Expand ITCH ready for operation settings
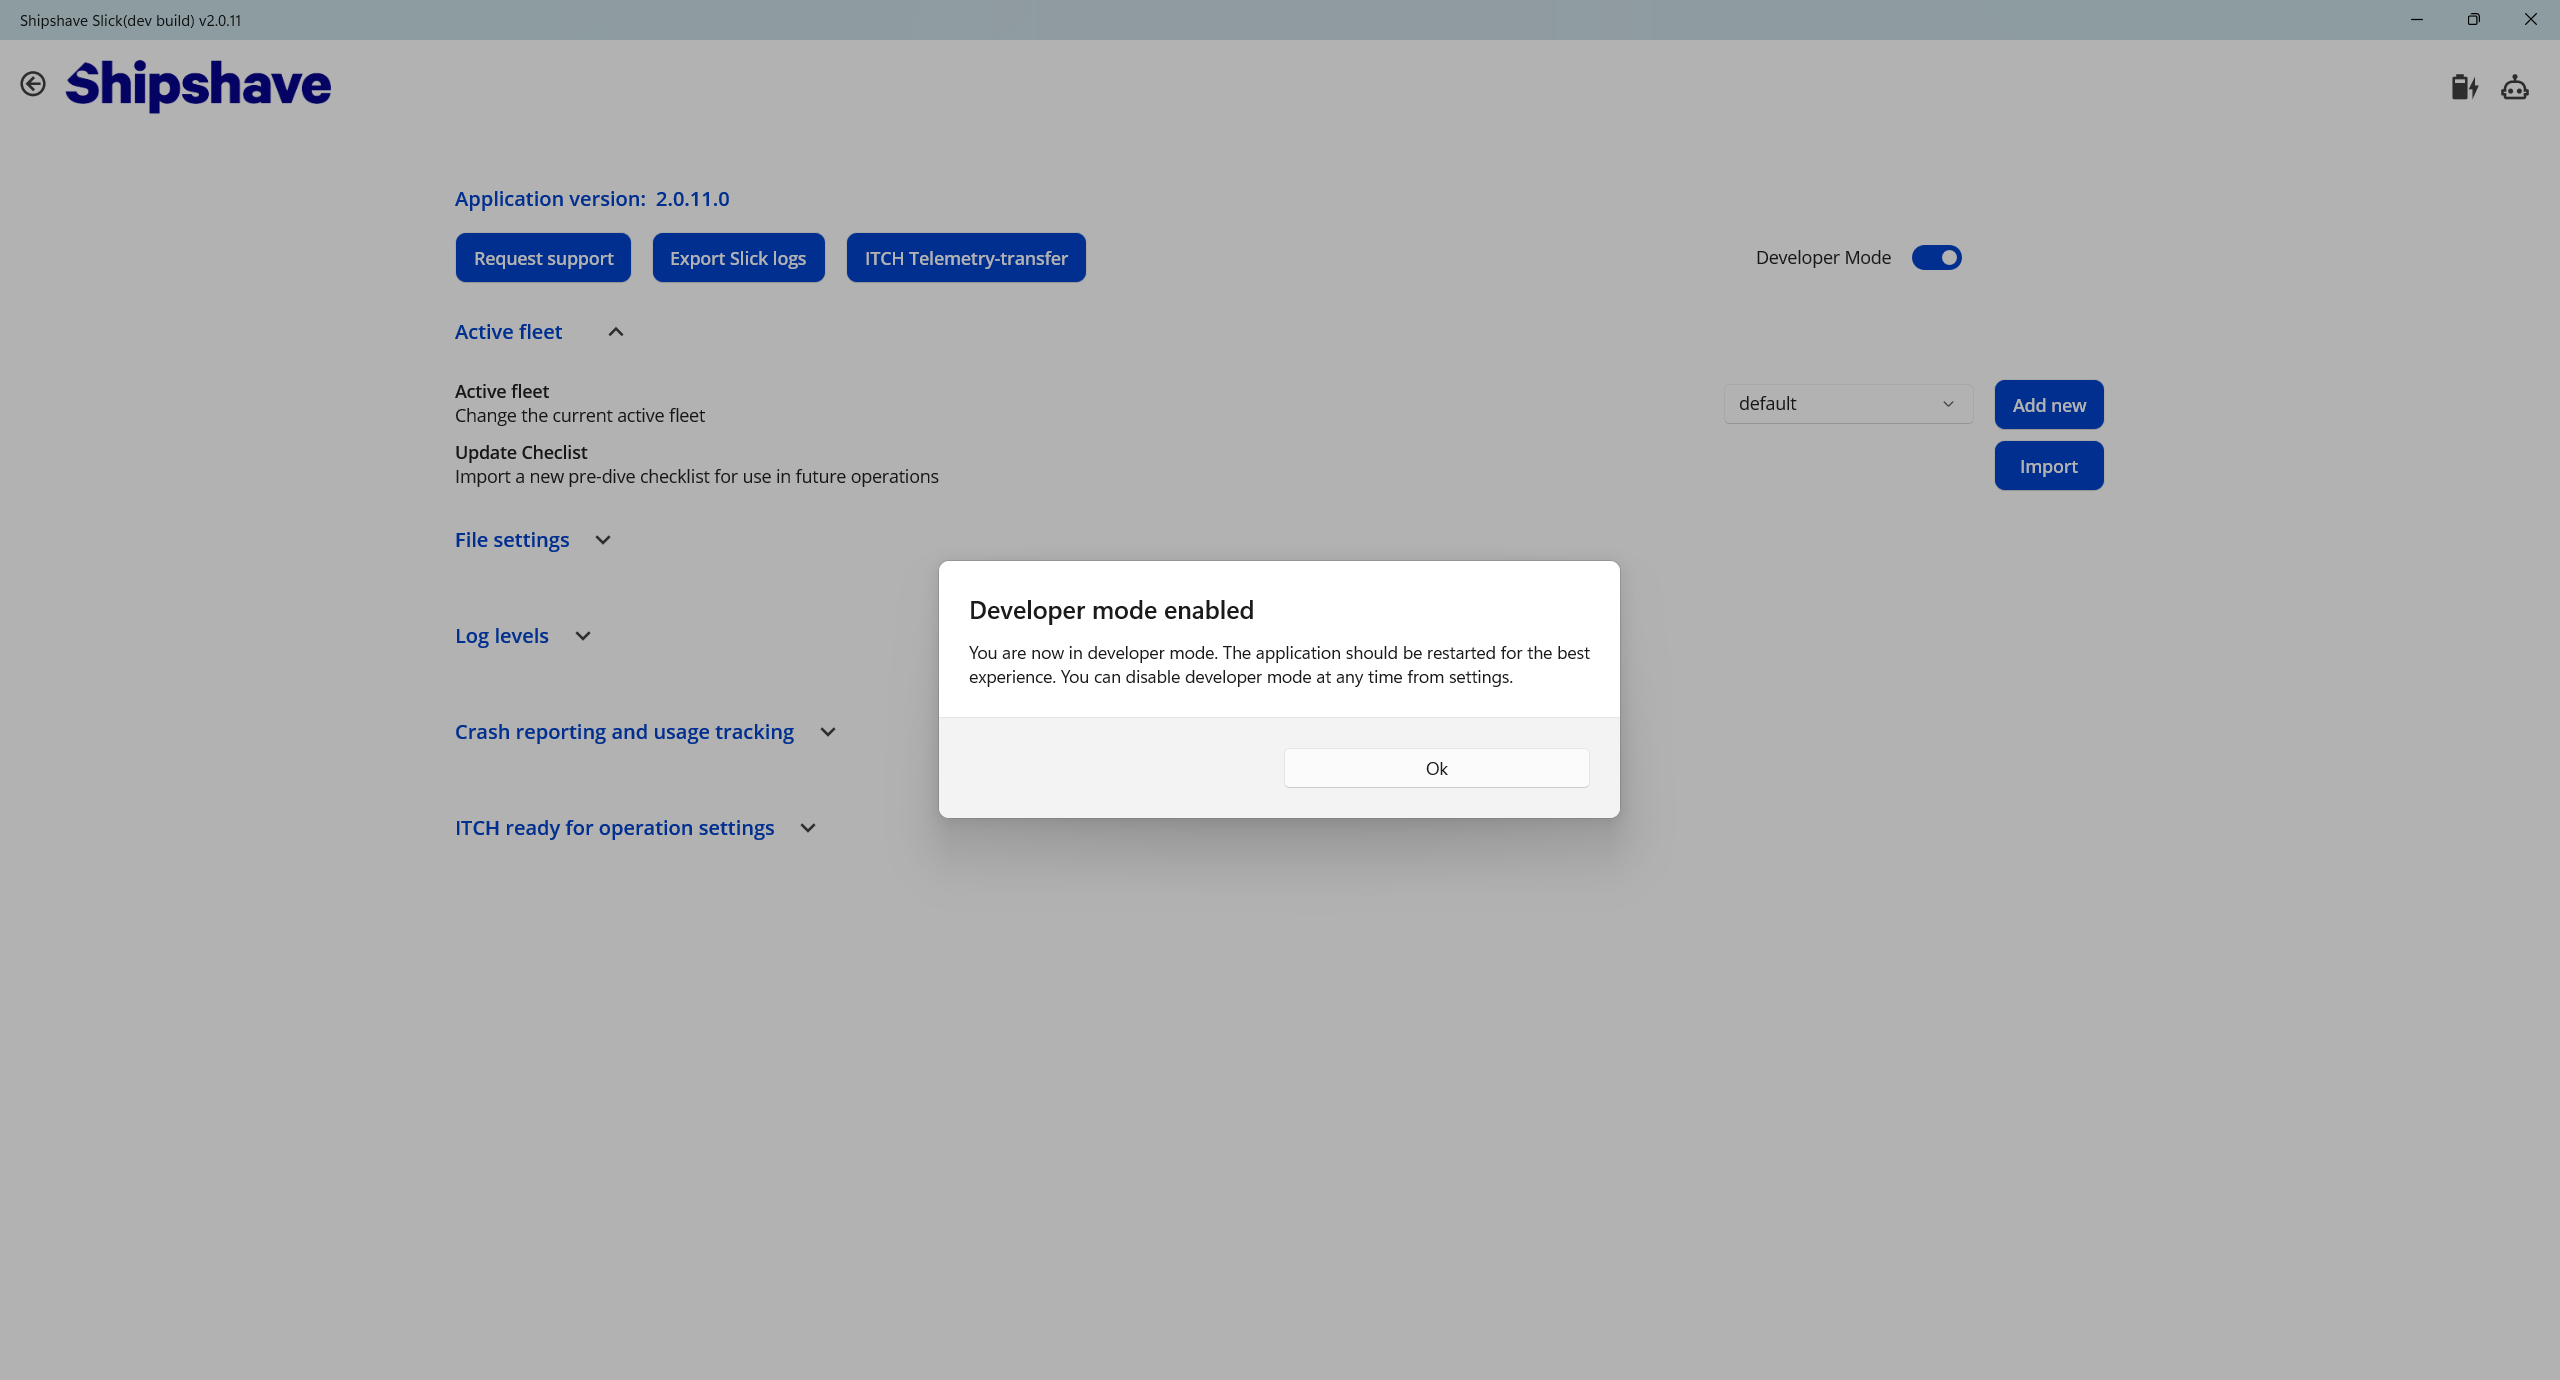2560x1380 pixels. pyautogui.click(x=808, y=828)
